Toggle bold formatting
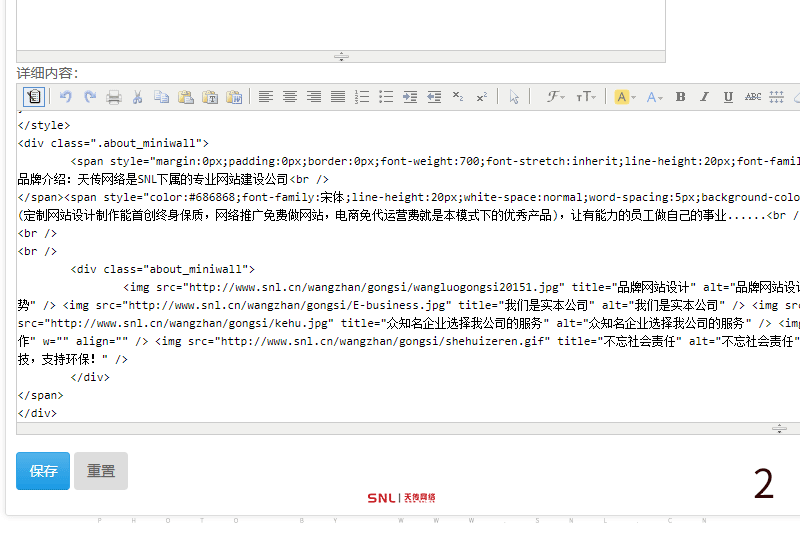This screenshot has height=533, width=800. (680, 96)
